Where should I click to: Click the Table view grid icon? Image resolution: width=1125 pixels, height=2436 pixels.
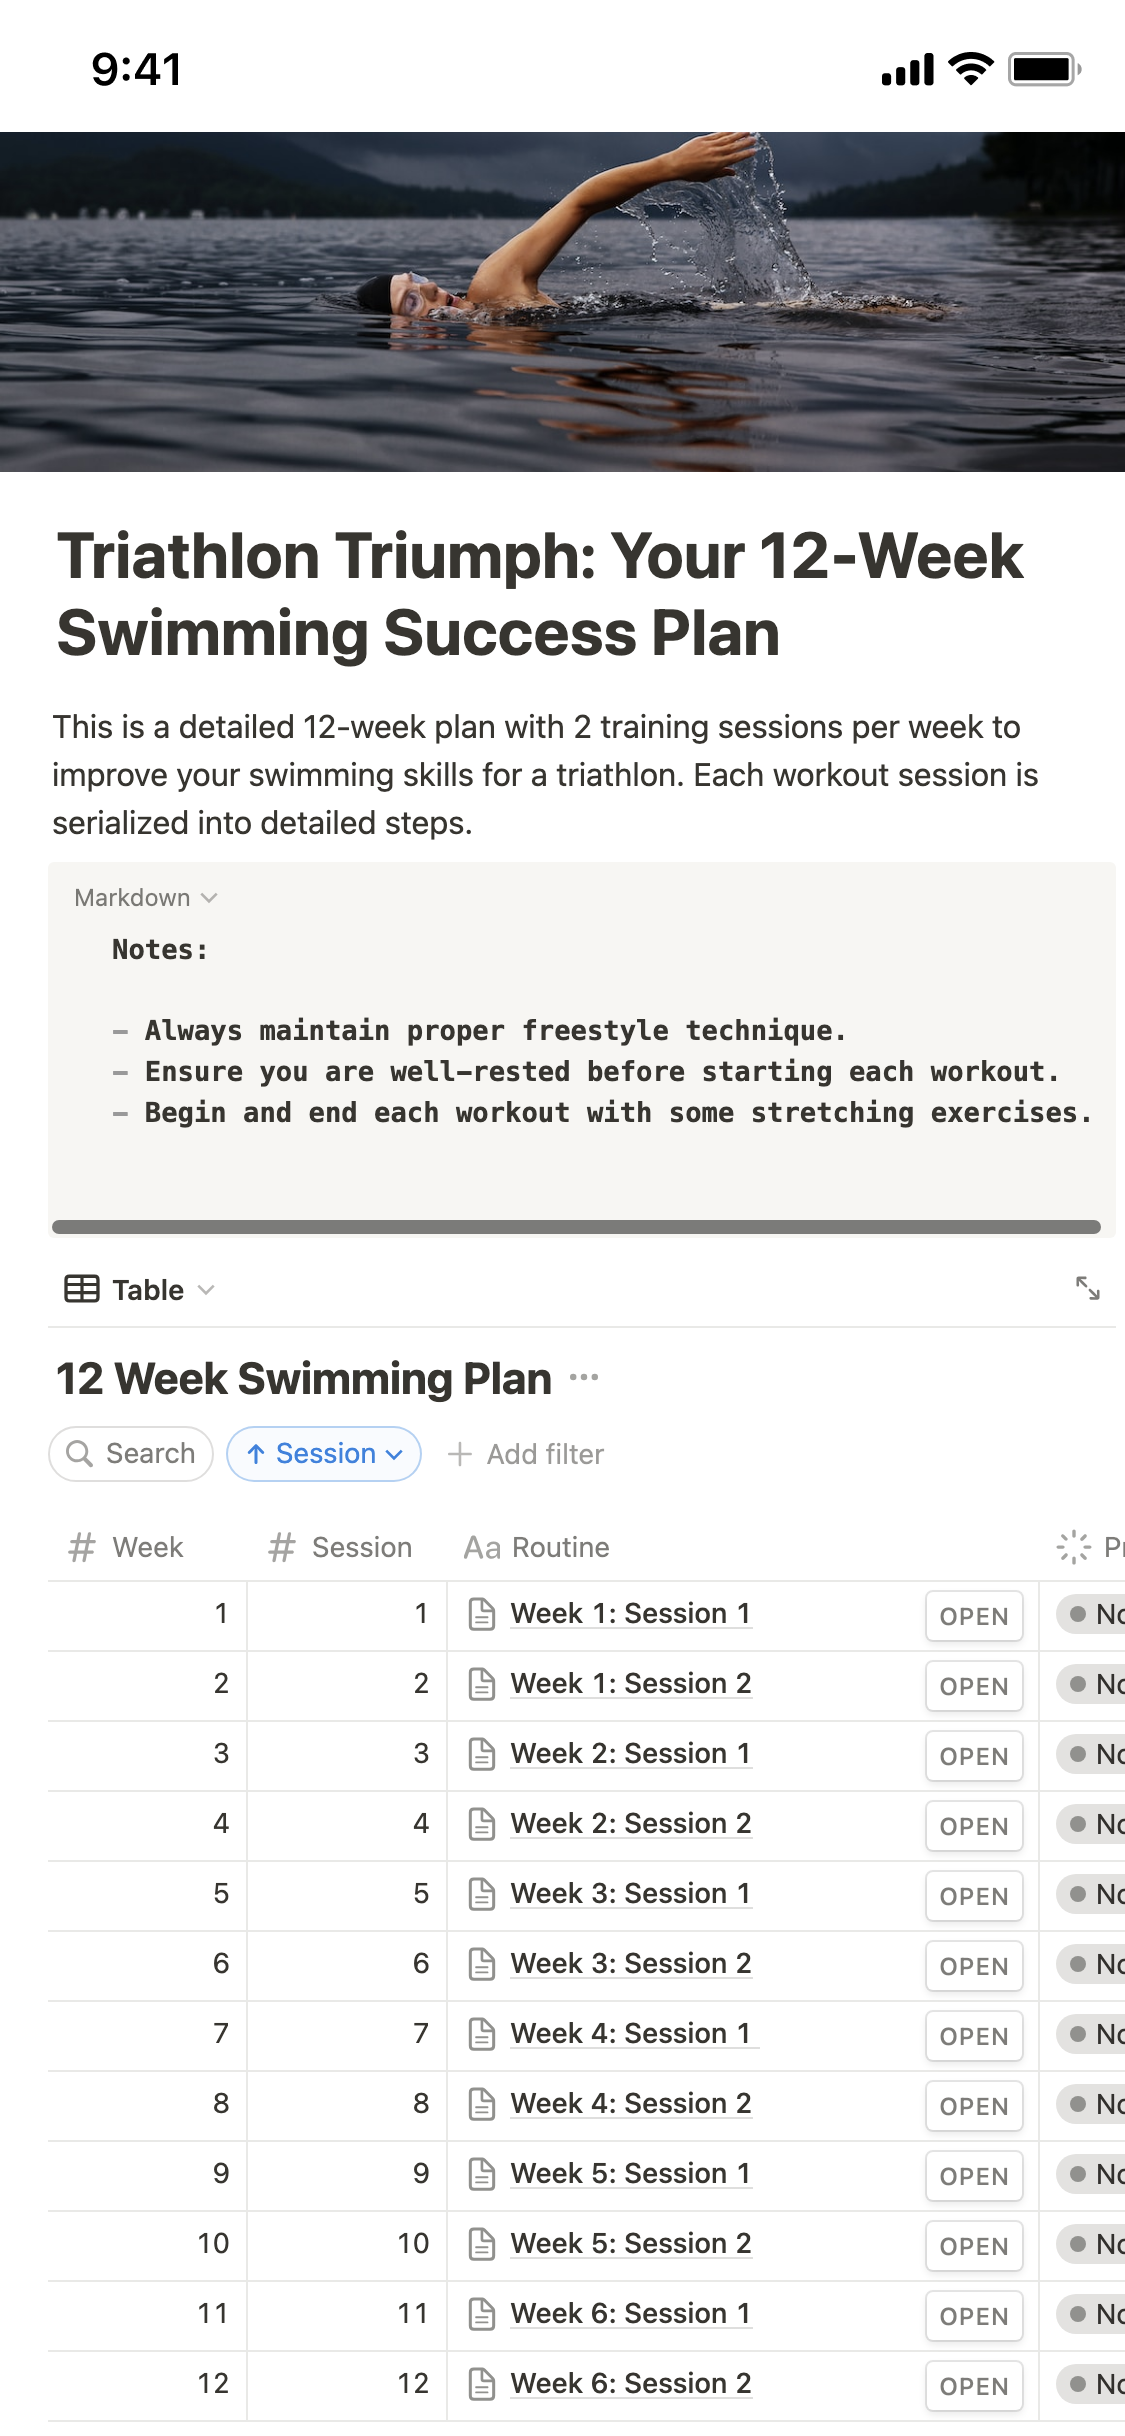(x=82, y=1289)
